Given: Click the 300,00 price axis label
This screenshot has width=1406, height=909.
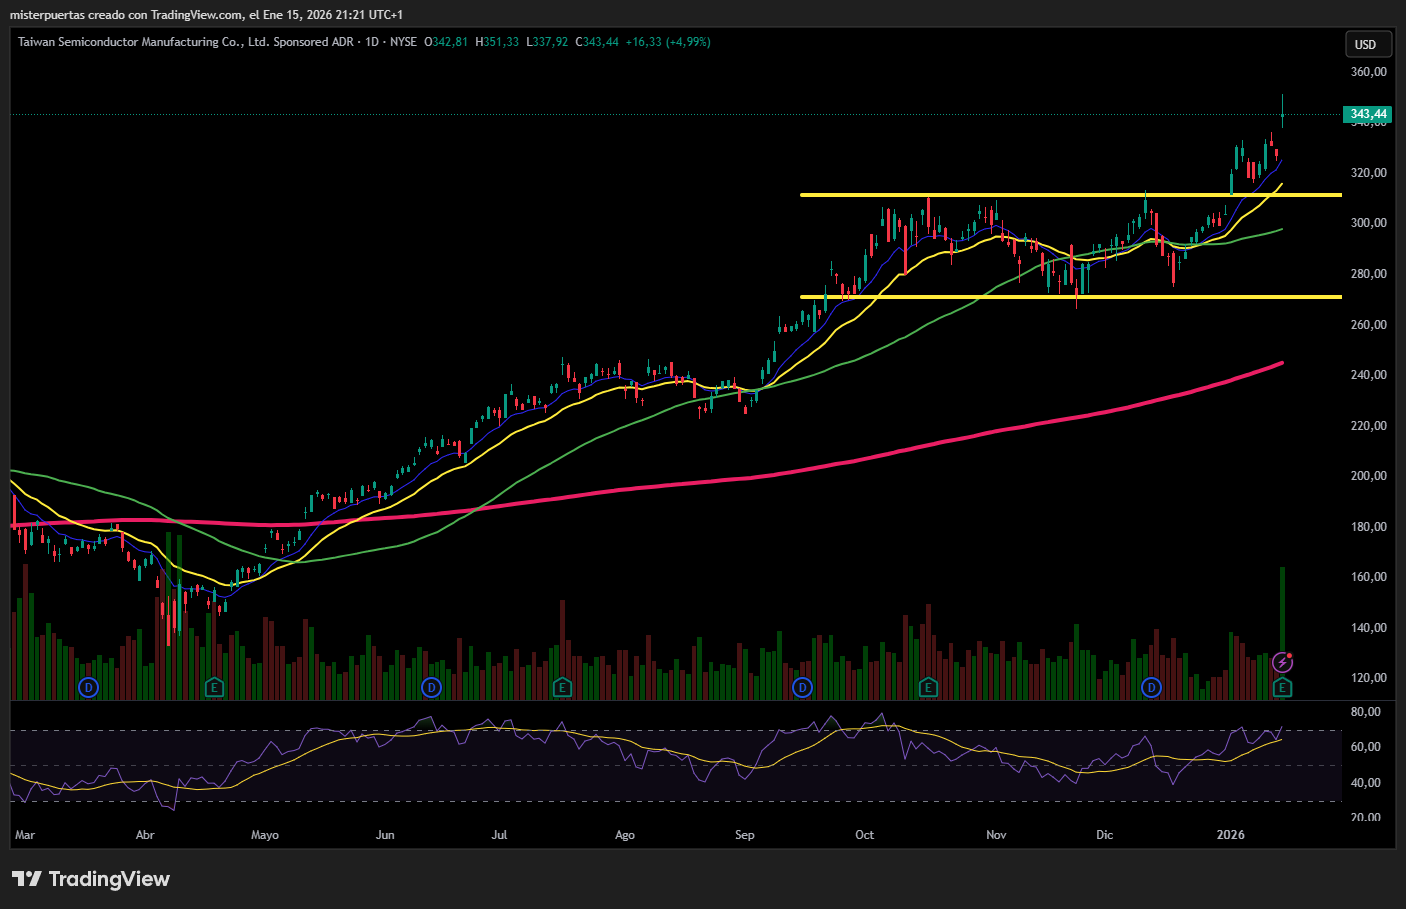Looking at the screenshot, I should pos(1368,223).
